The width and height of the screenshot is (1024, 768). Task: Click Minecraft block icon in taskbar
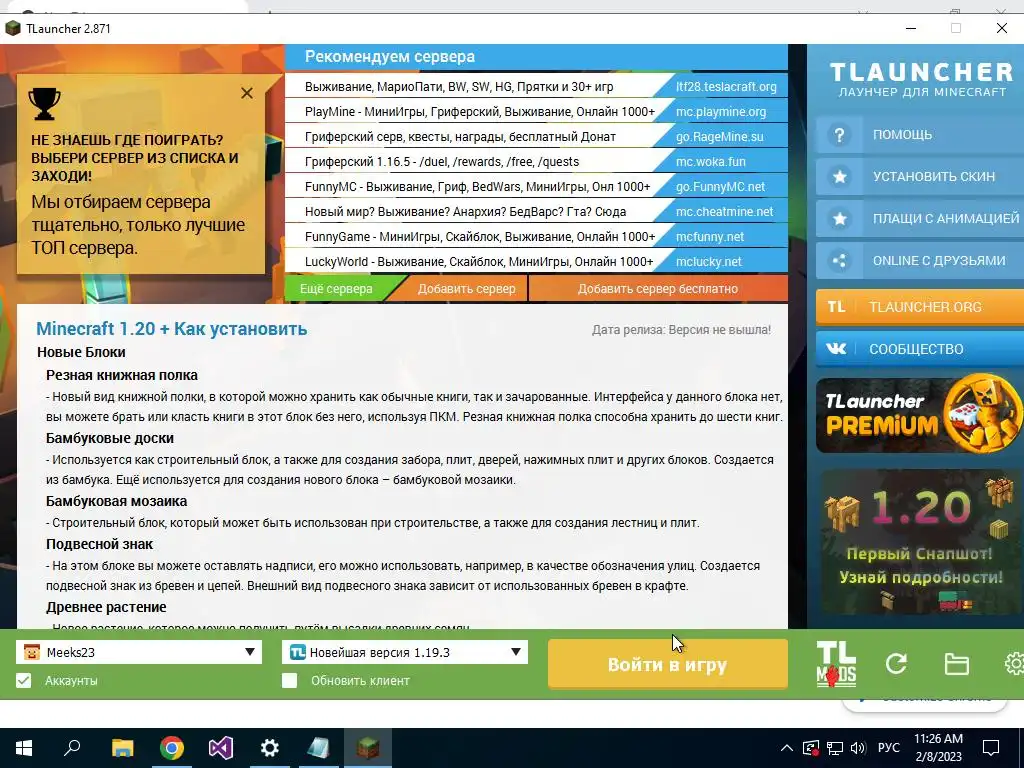click(368, 747)
